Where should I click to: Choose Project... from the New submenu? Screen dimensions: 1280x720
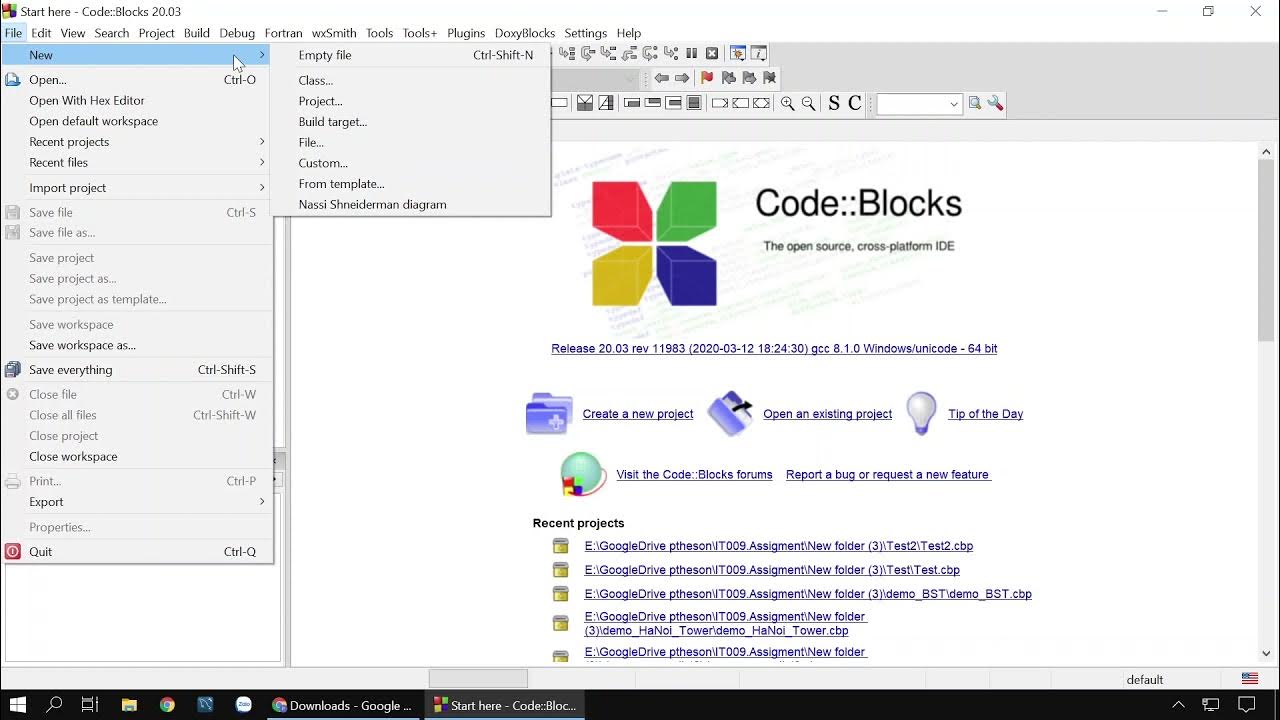[412, 101]
